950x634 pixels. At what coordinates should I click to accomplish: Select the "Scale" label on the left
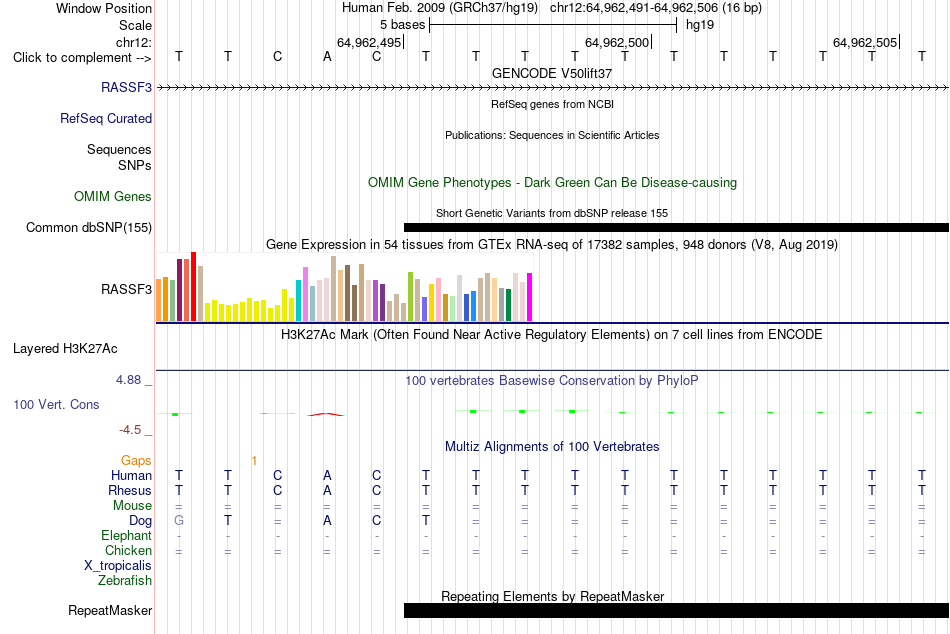[135, 25]
